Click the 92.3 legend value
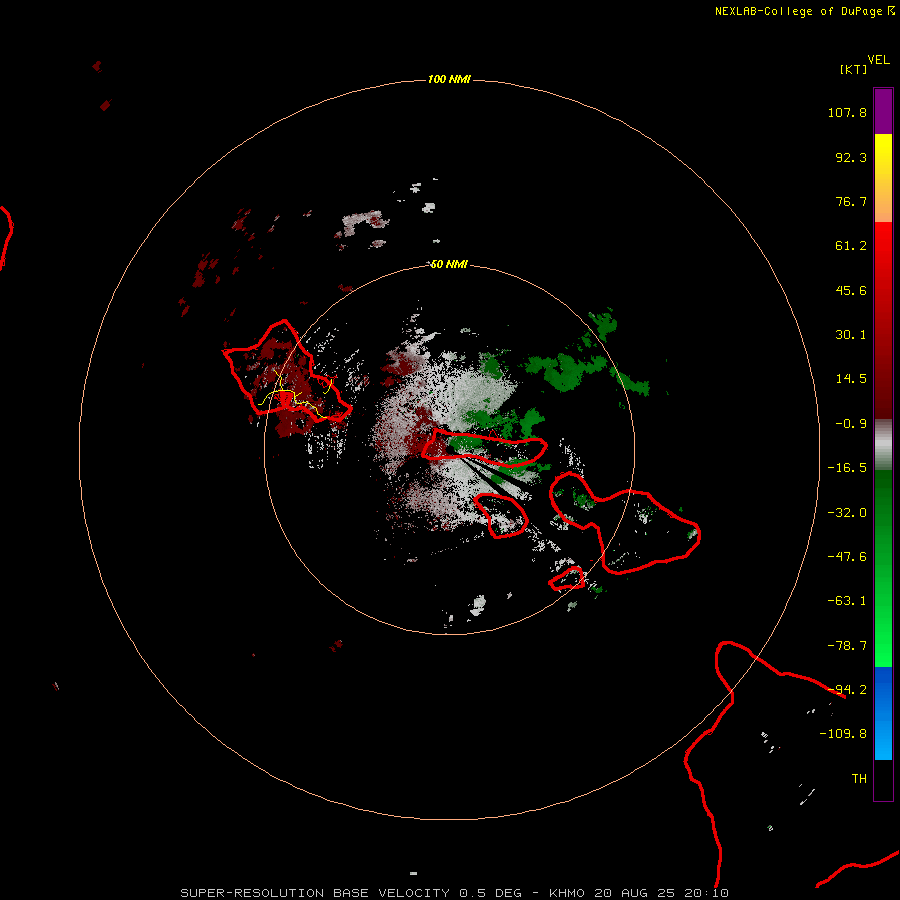900x900 pixels. click(851, 157)
